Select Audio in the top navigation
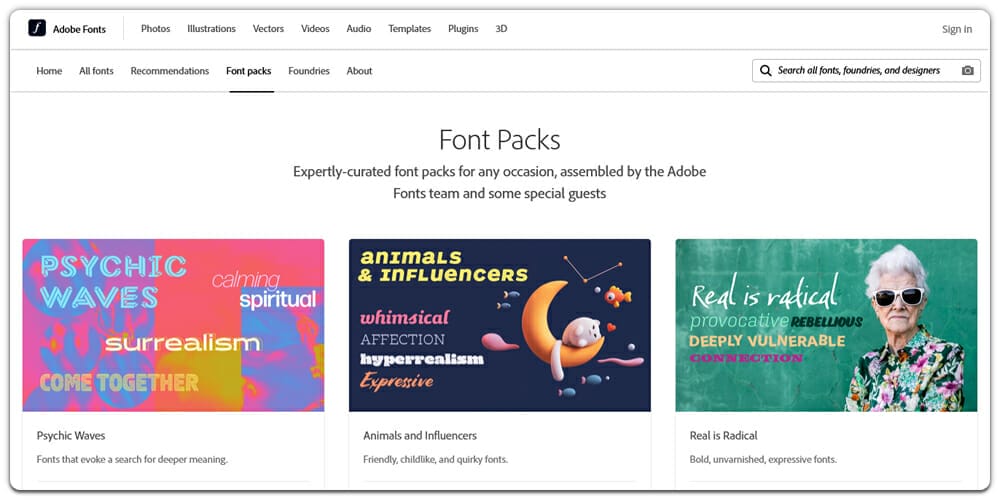This screenshot has width=1000, height=500. [x=359, y=29]
